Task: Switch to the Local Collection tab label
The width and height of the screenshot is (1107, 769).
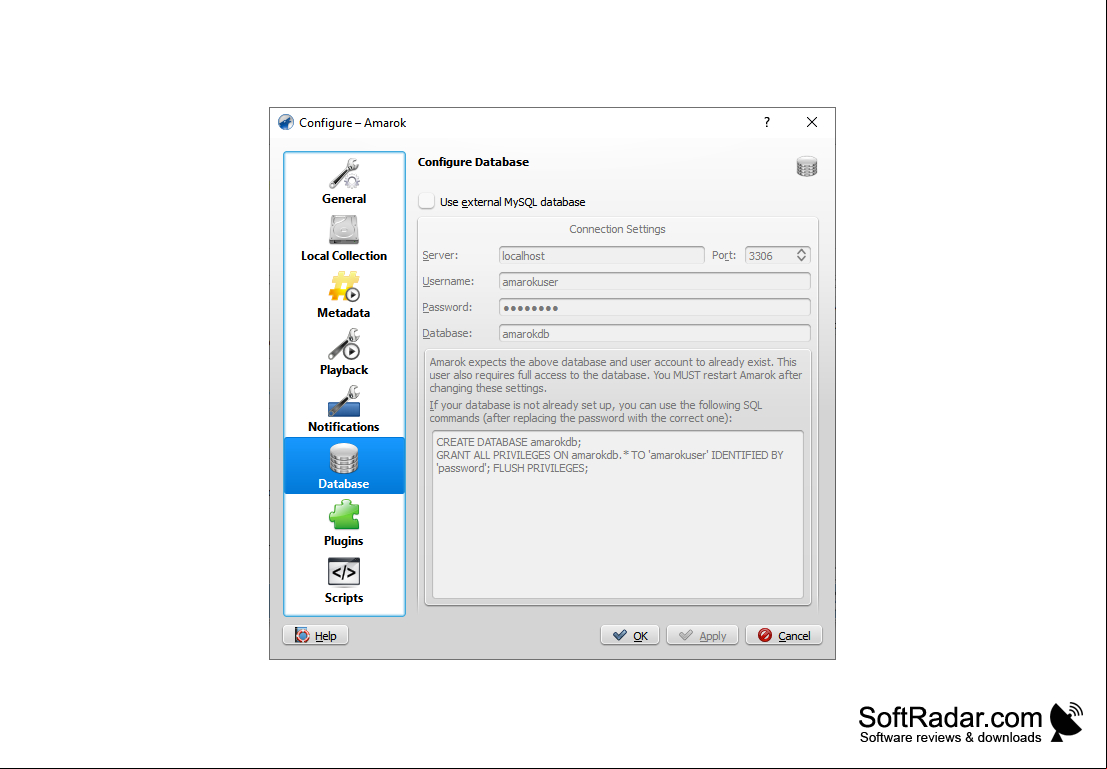Action: click(x=344, y=256)
